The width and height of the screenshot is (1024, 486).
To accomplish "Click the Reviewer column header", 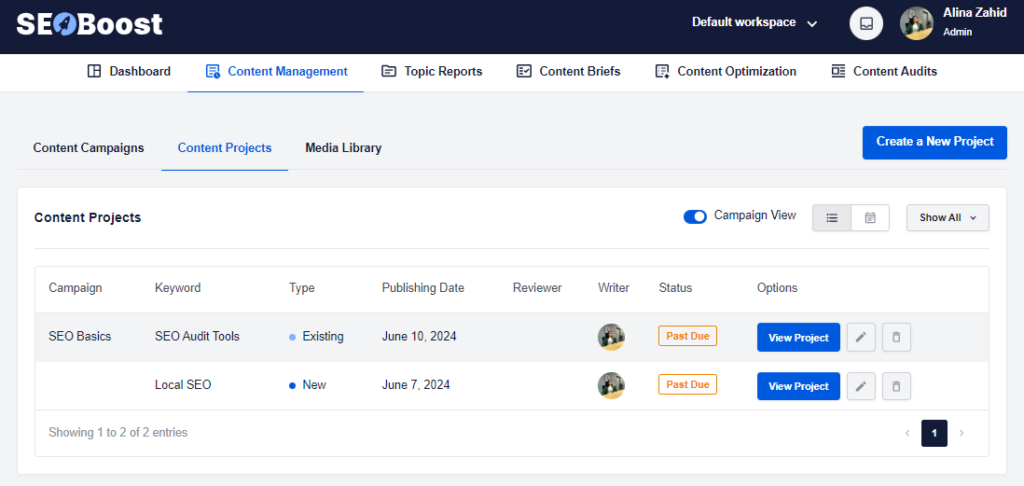I will click(x=537, y=288).
